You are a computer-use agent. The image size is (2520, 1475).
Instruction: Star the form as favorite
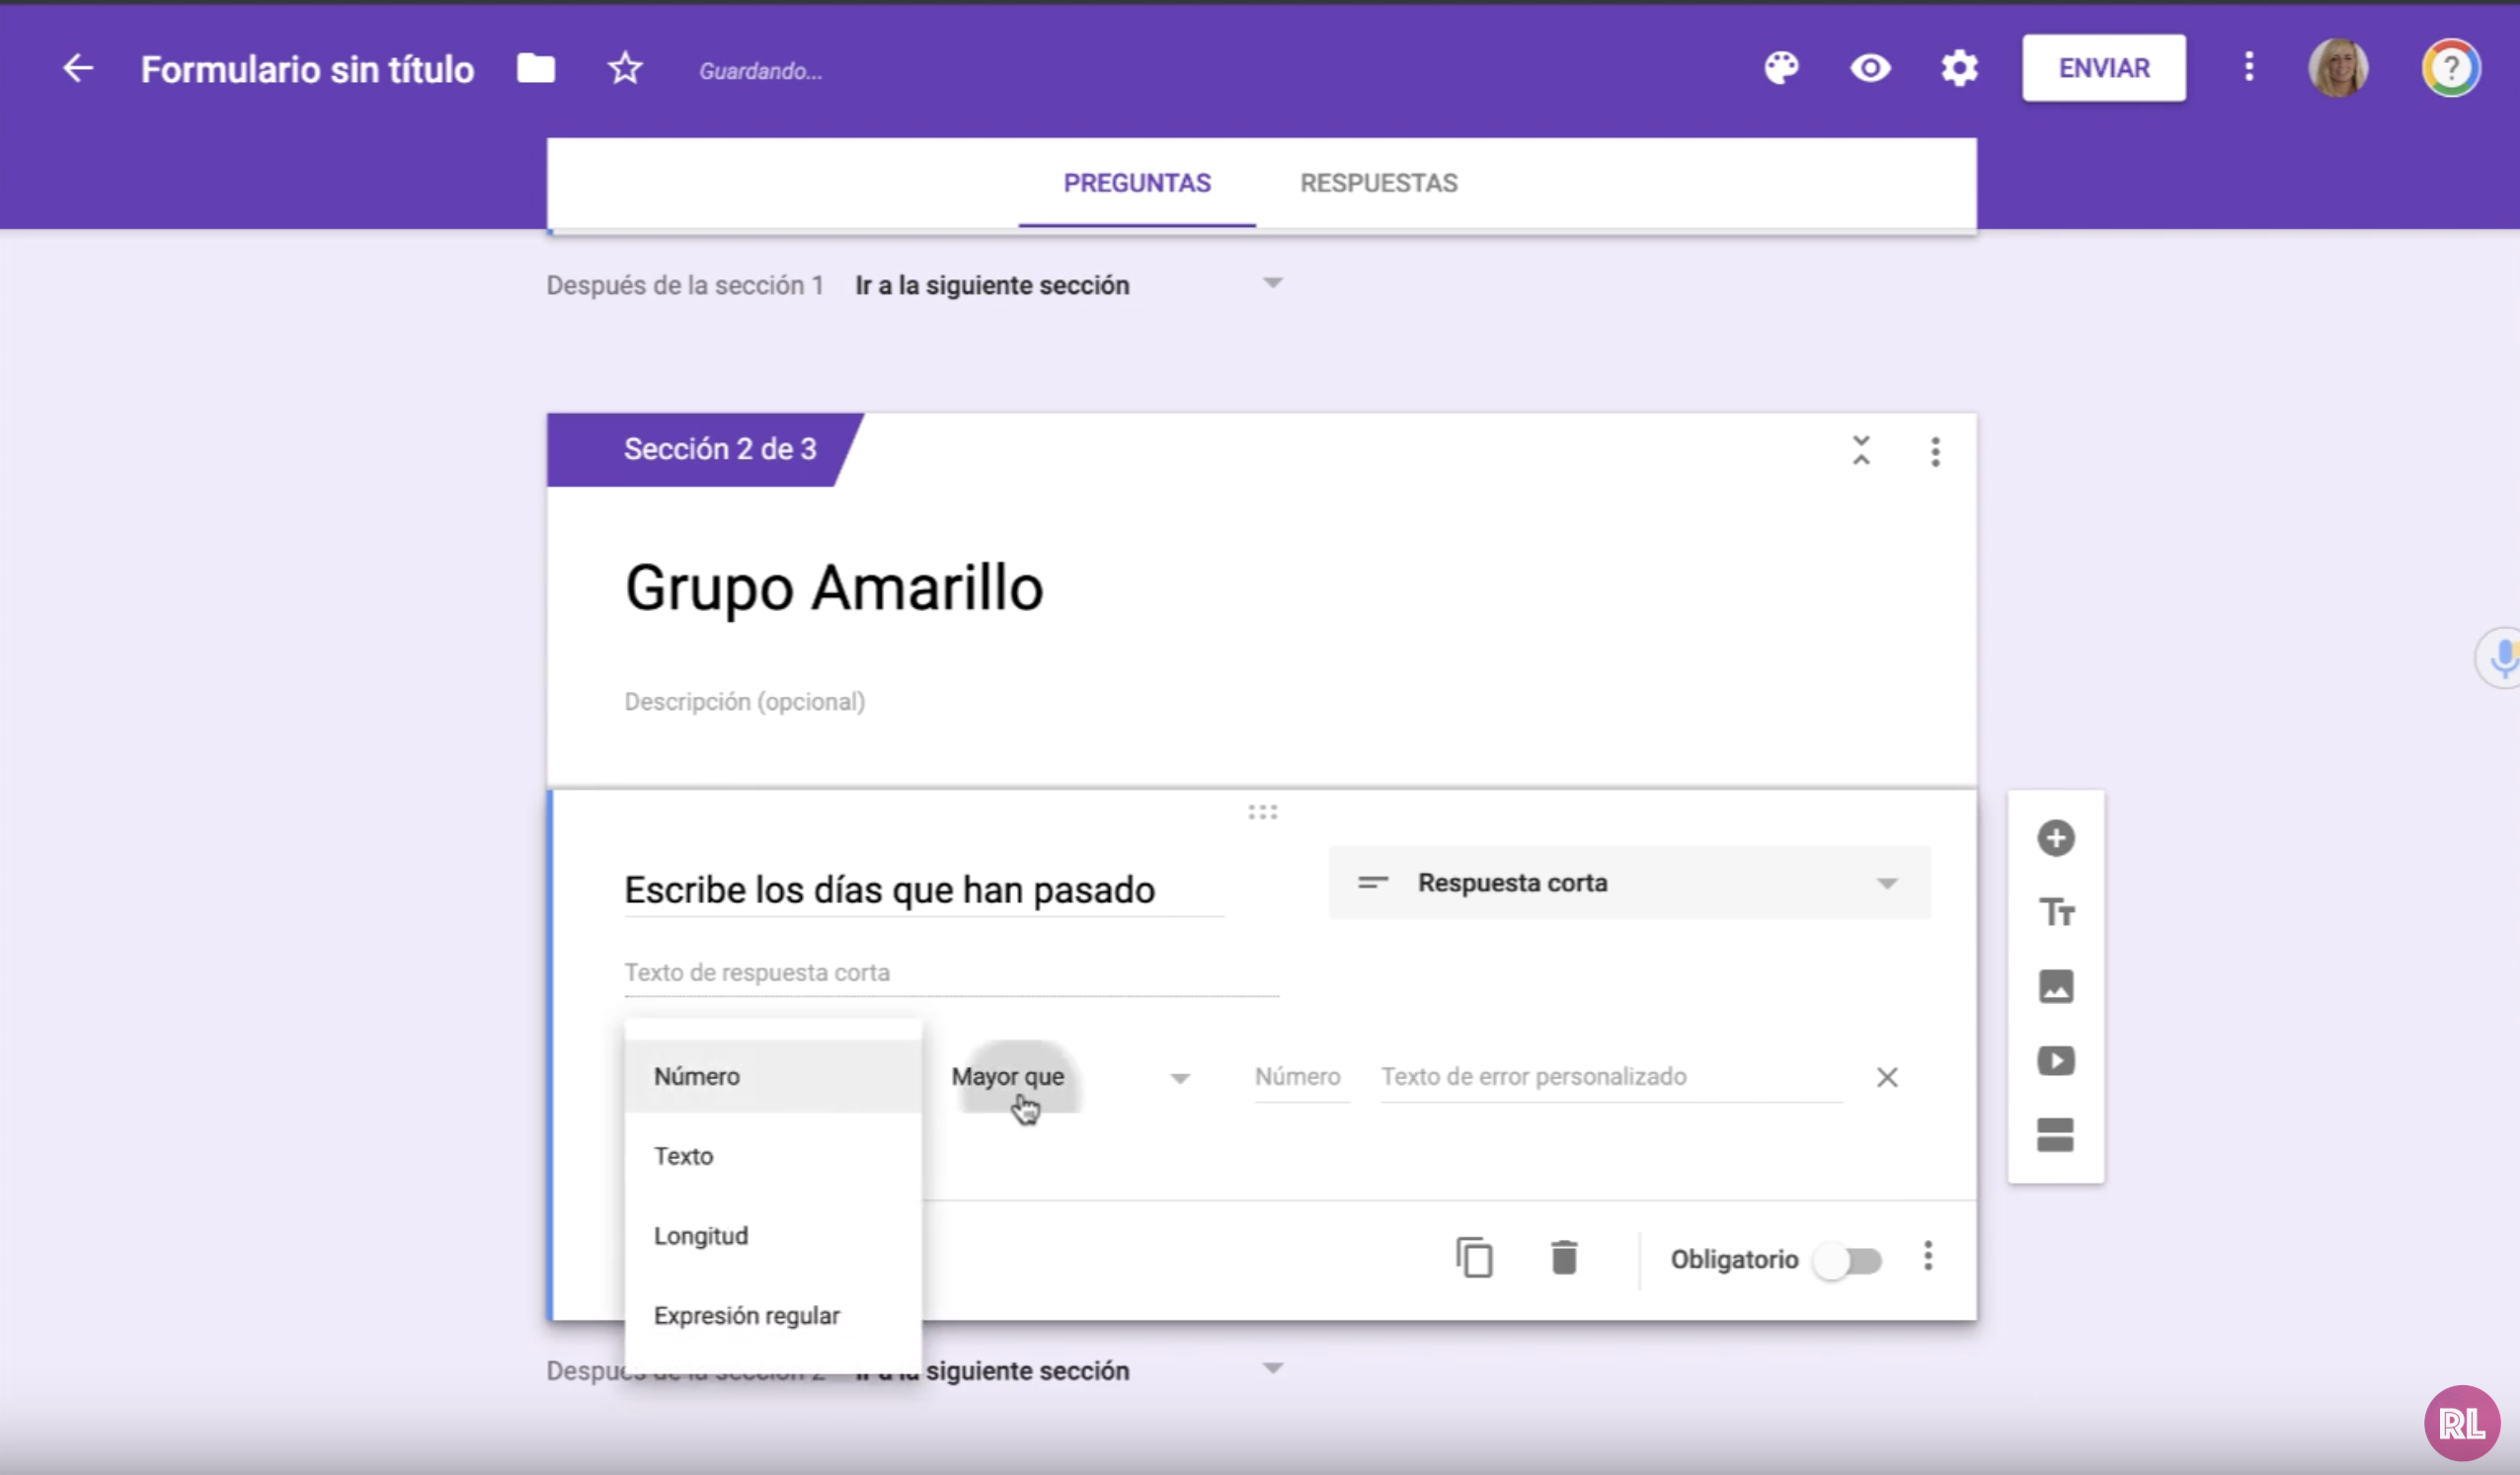click(x=625, y=69)
